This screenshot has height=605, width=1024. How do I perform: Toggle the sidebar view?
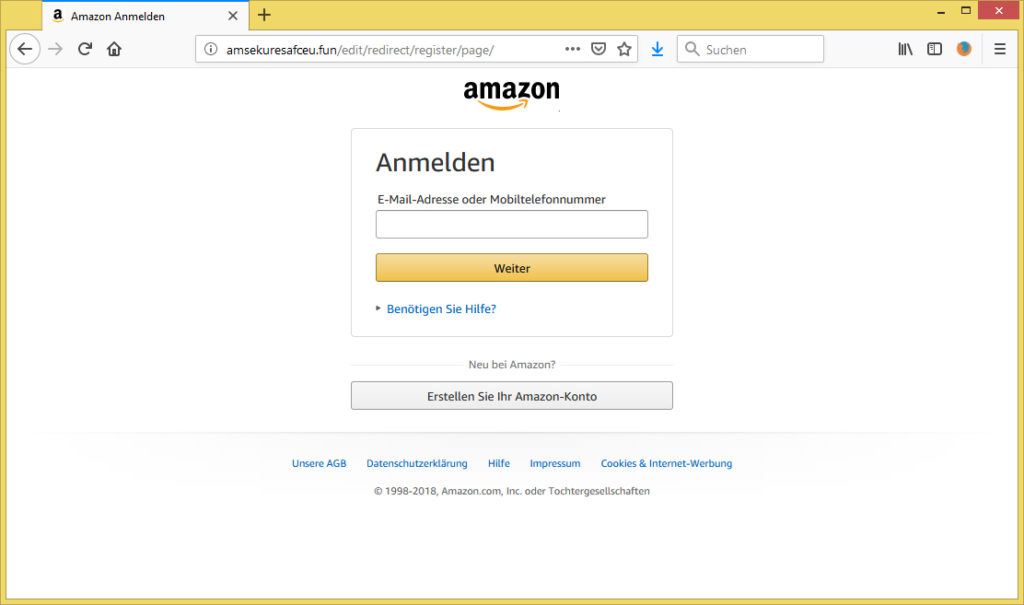935,49
